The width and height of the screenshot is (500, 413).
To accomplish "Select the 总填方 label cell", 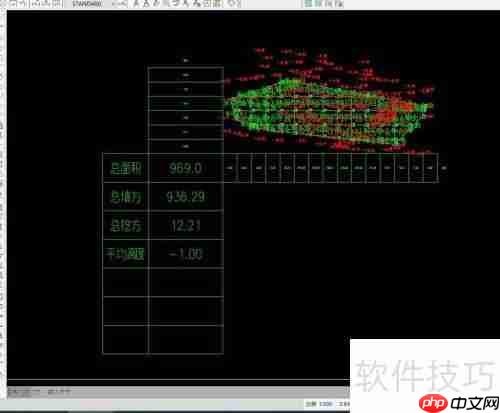I will 126,197.
